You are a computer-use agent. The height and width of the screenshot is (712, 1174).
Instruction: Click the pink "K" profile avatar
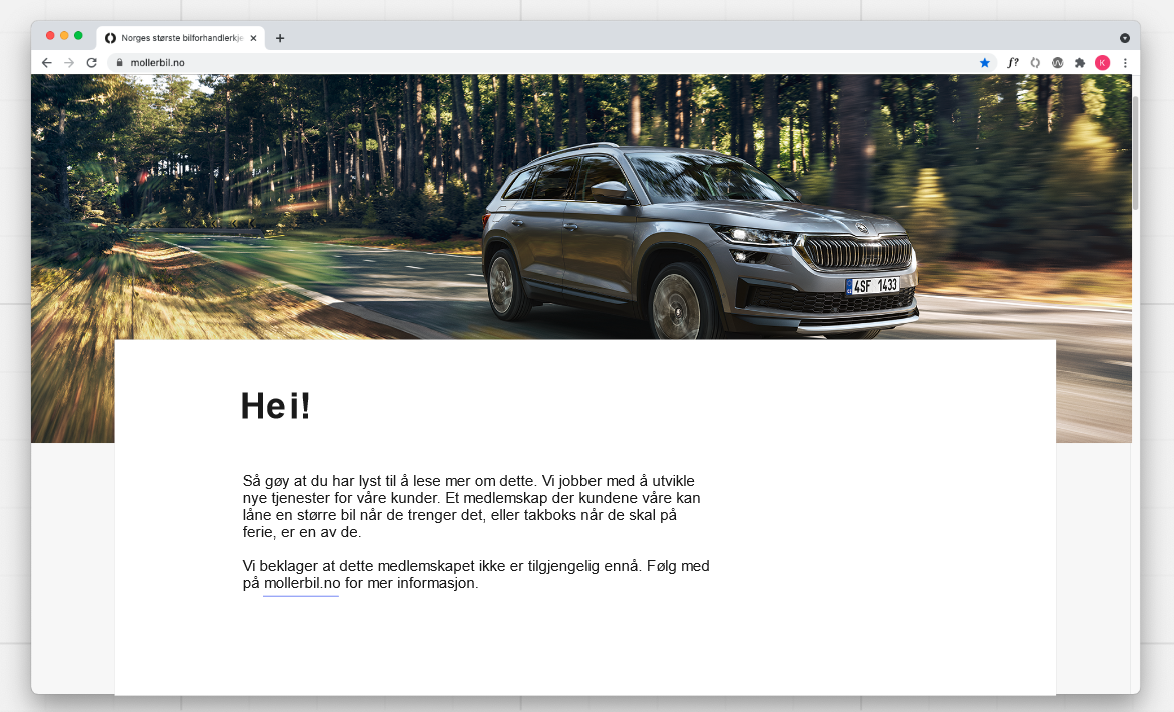[1103, 62]
